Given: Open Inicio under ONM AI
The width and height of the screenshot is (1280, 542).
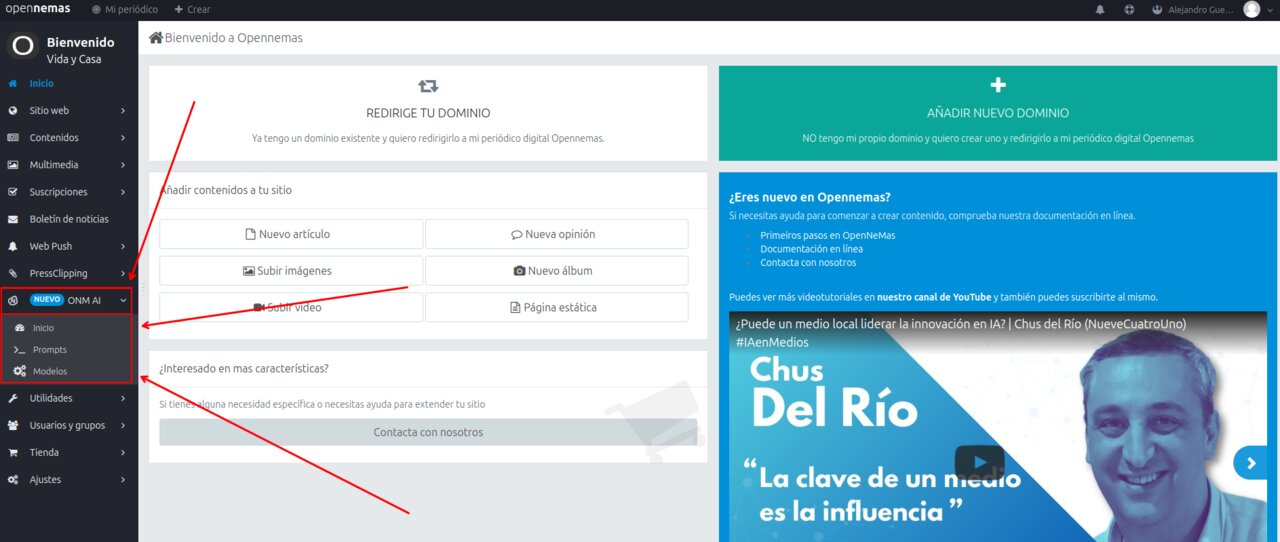Looking at the screenshot, I should pos(43,328).
